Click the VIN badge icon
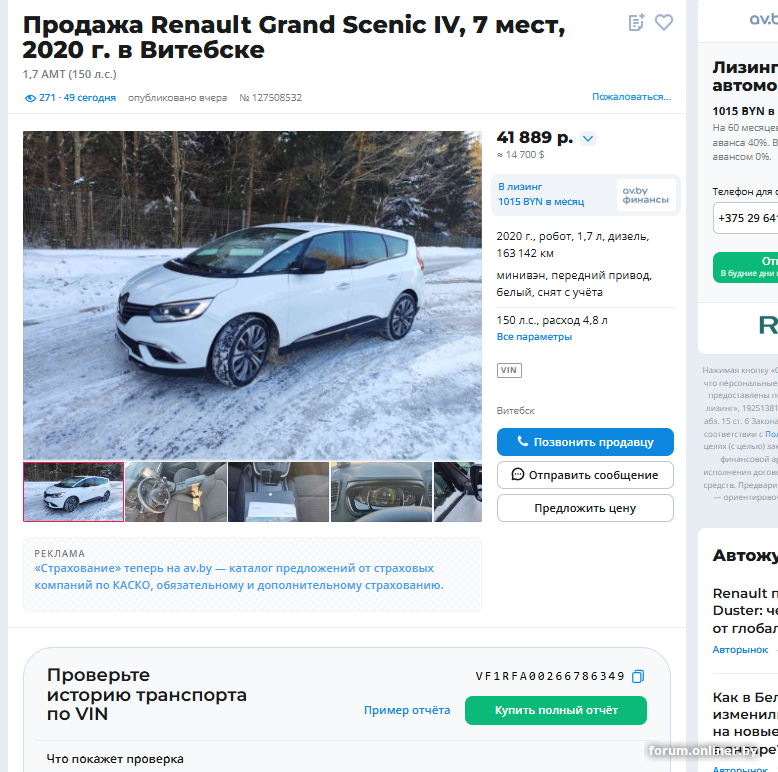 [509, 370]
